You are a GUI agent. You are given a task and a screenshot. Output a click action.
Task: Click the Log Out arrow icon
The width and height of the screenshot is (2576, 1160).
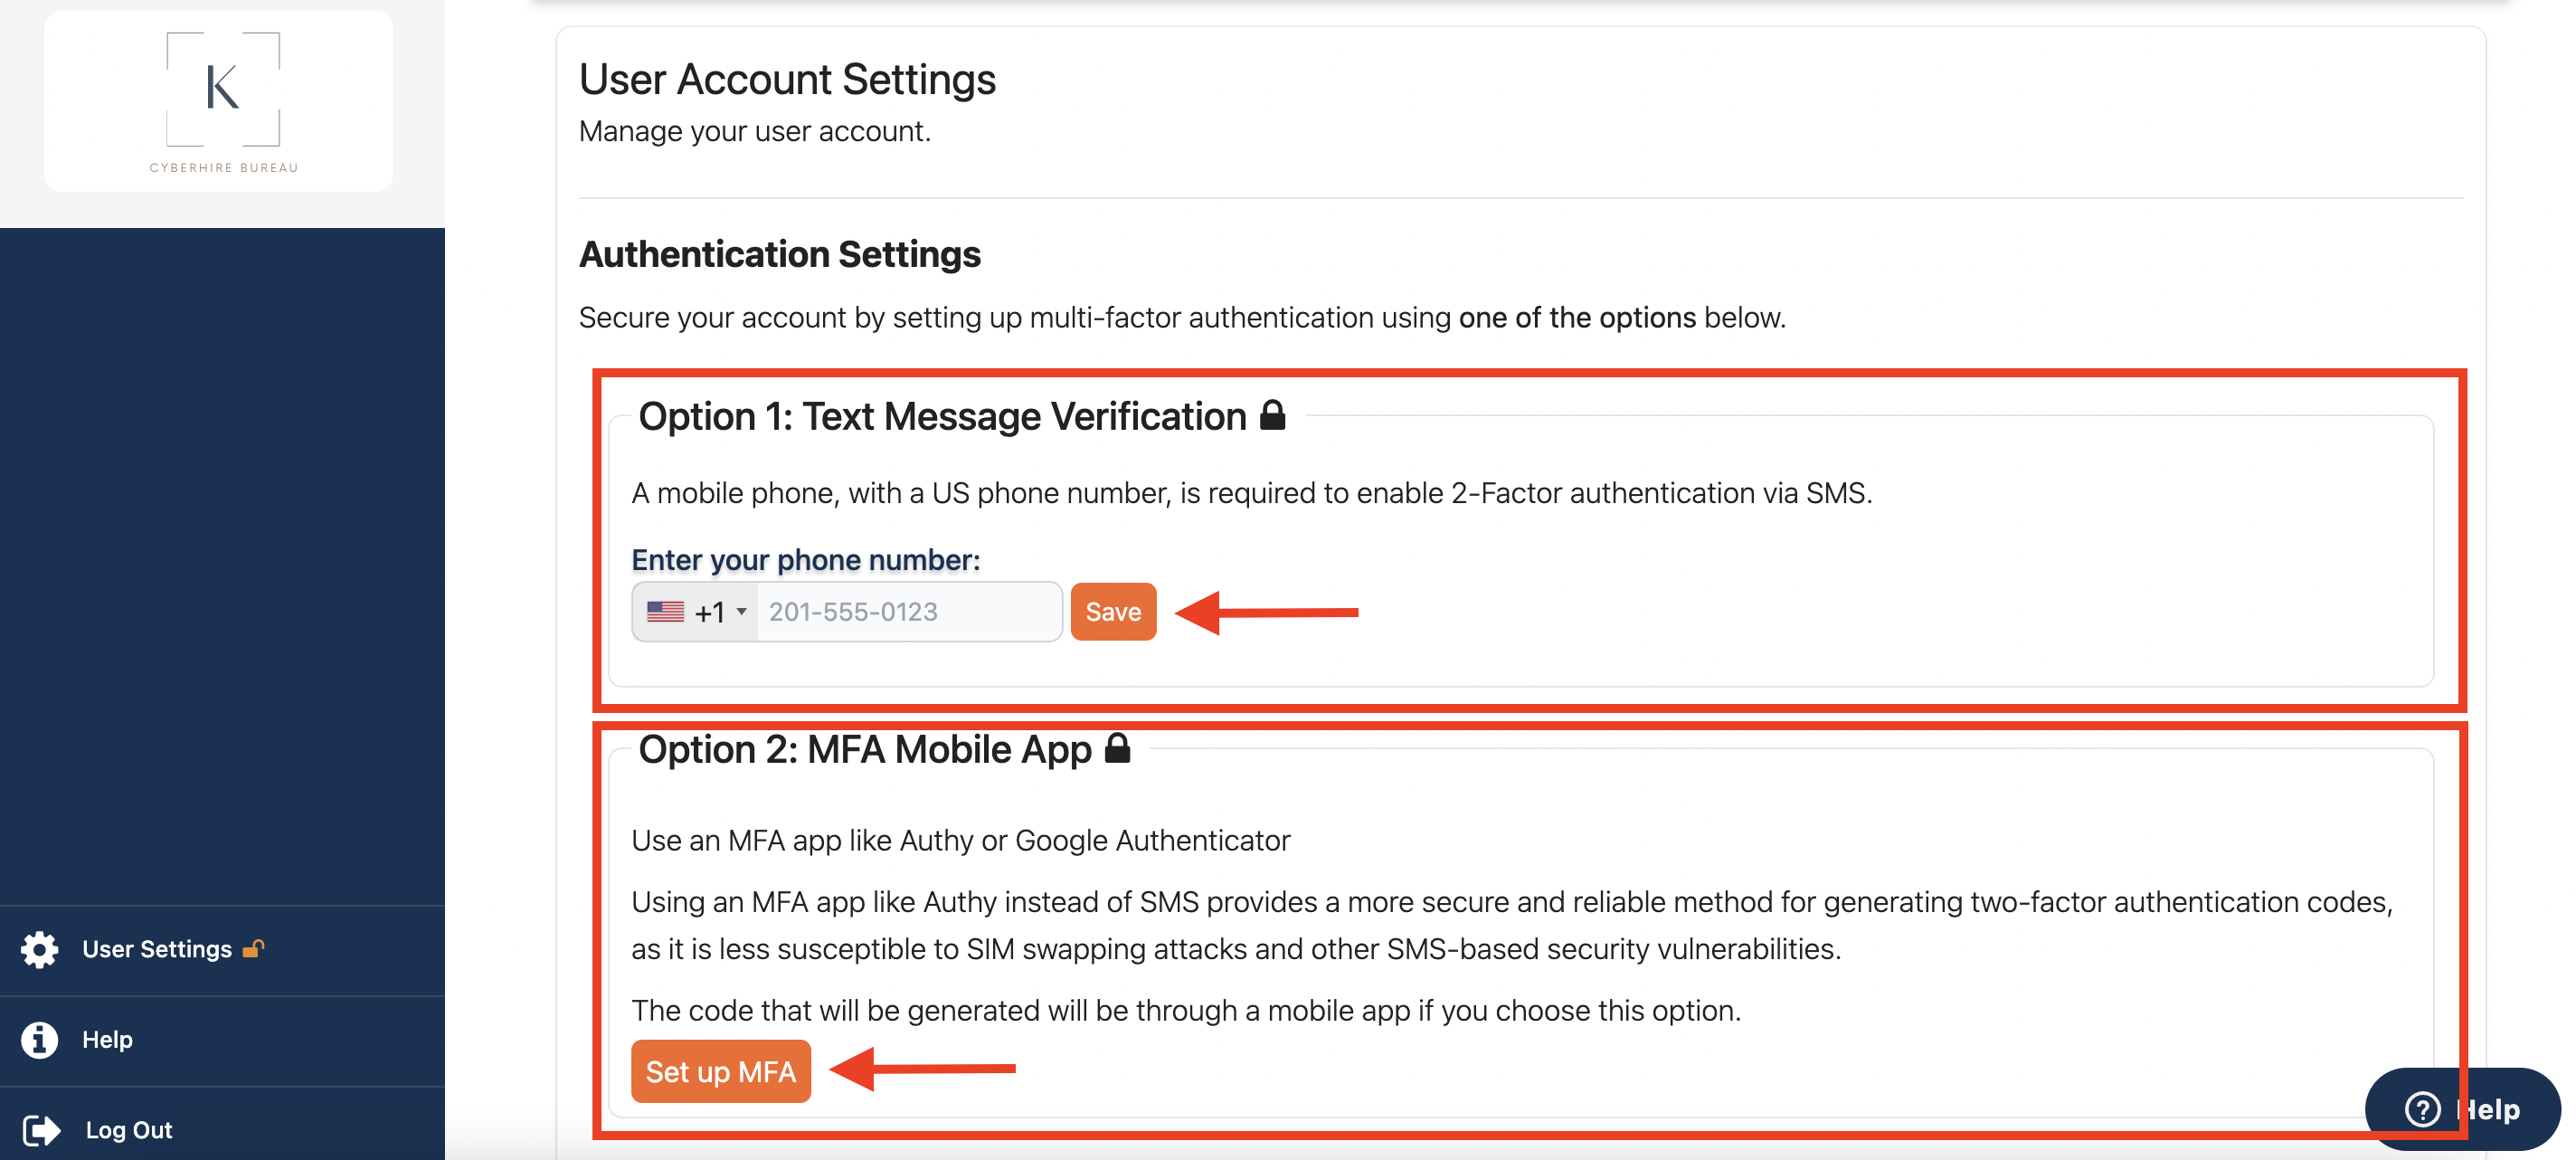pyautogui.click(x=41, y=1130)
